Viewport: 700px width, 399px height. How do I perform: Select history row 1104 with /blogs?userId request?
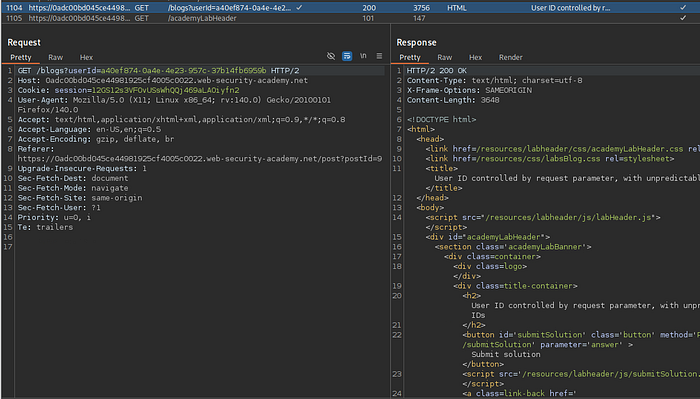tap(350, 8)
